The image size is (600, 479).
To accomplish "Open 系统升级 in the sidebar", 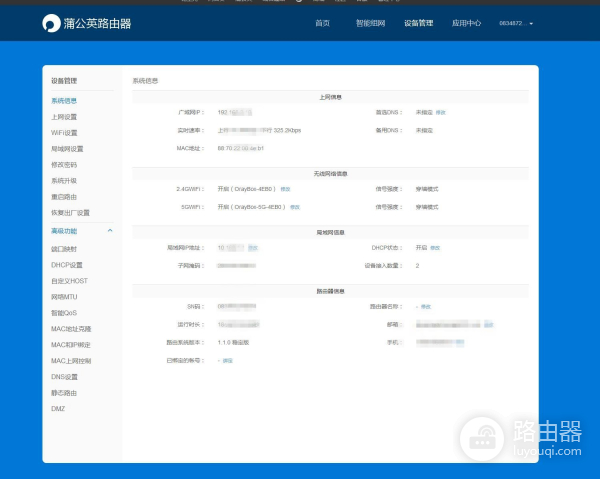I will [x=64, y=181].
